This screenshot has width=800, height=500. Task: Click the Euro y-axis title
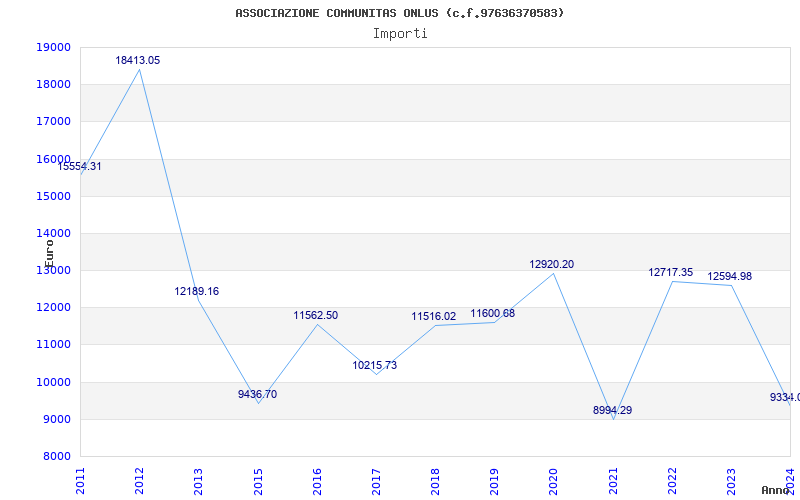point(49,254)
